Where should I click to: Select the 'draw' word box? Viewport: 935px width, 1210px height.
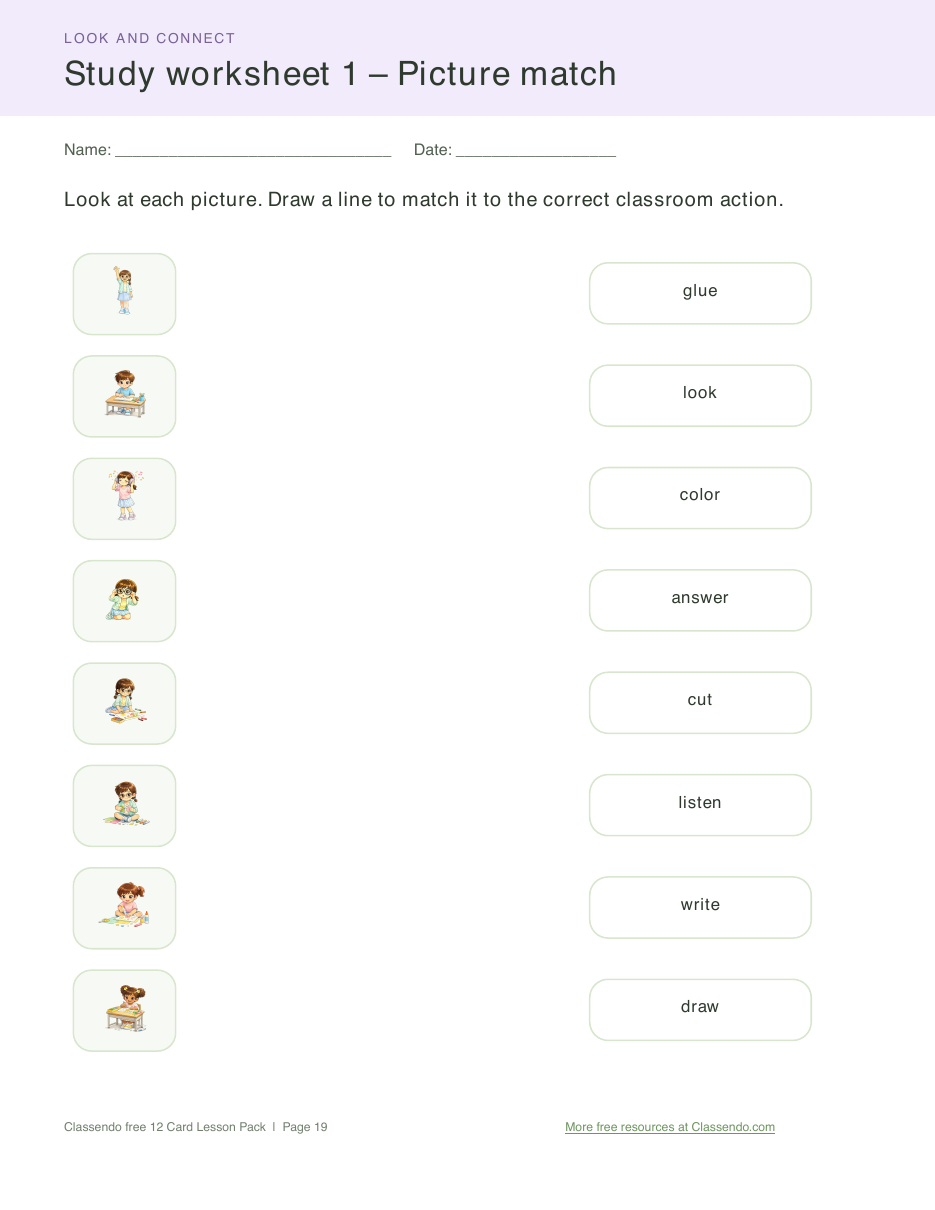(700, 1010)
